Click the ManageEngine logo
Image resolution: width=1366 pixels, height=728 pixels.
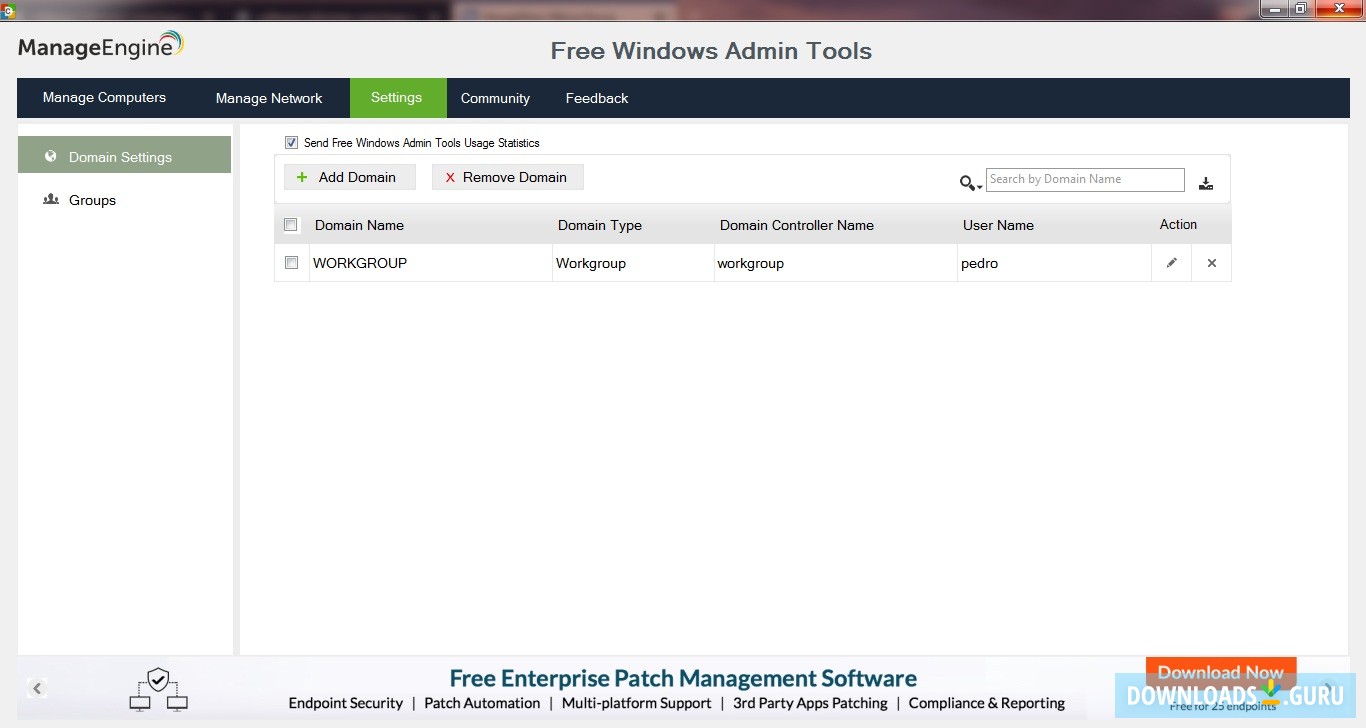point(100,44)
